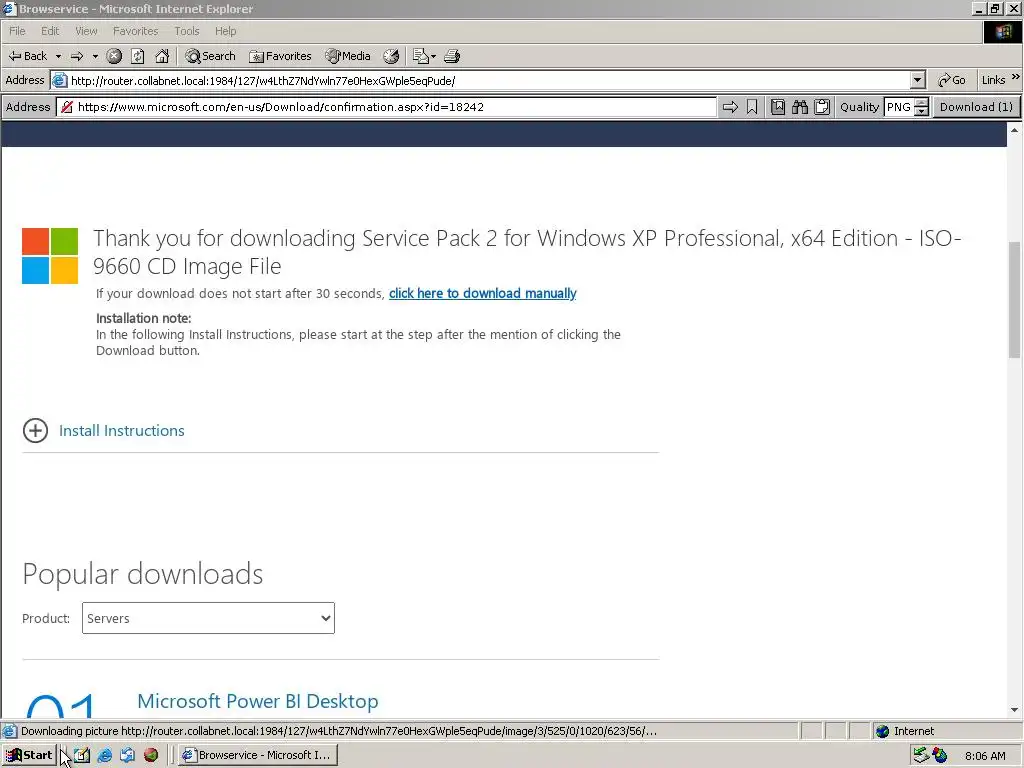Open the Help menu

tap(225, 31)
